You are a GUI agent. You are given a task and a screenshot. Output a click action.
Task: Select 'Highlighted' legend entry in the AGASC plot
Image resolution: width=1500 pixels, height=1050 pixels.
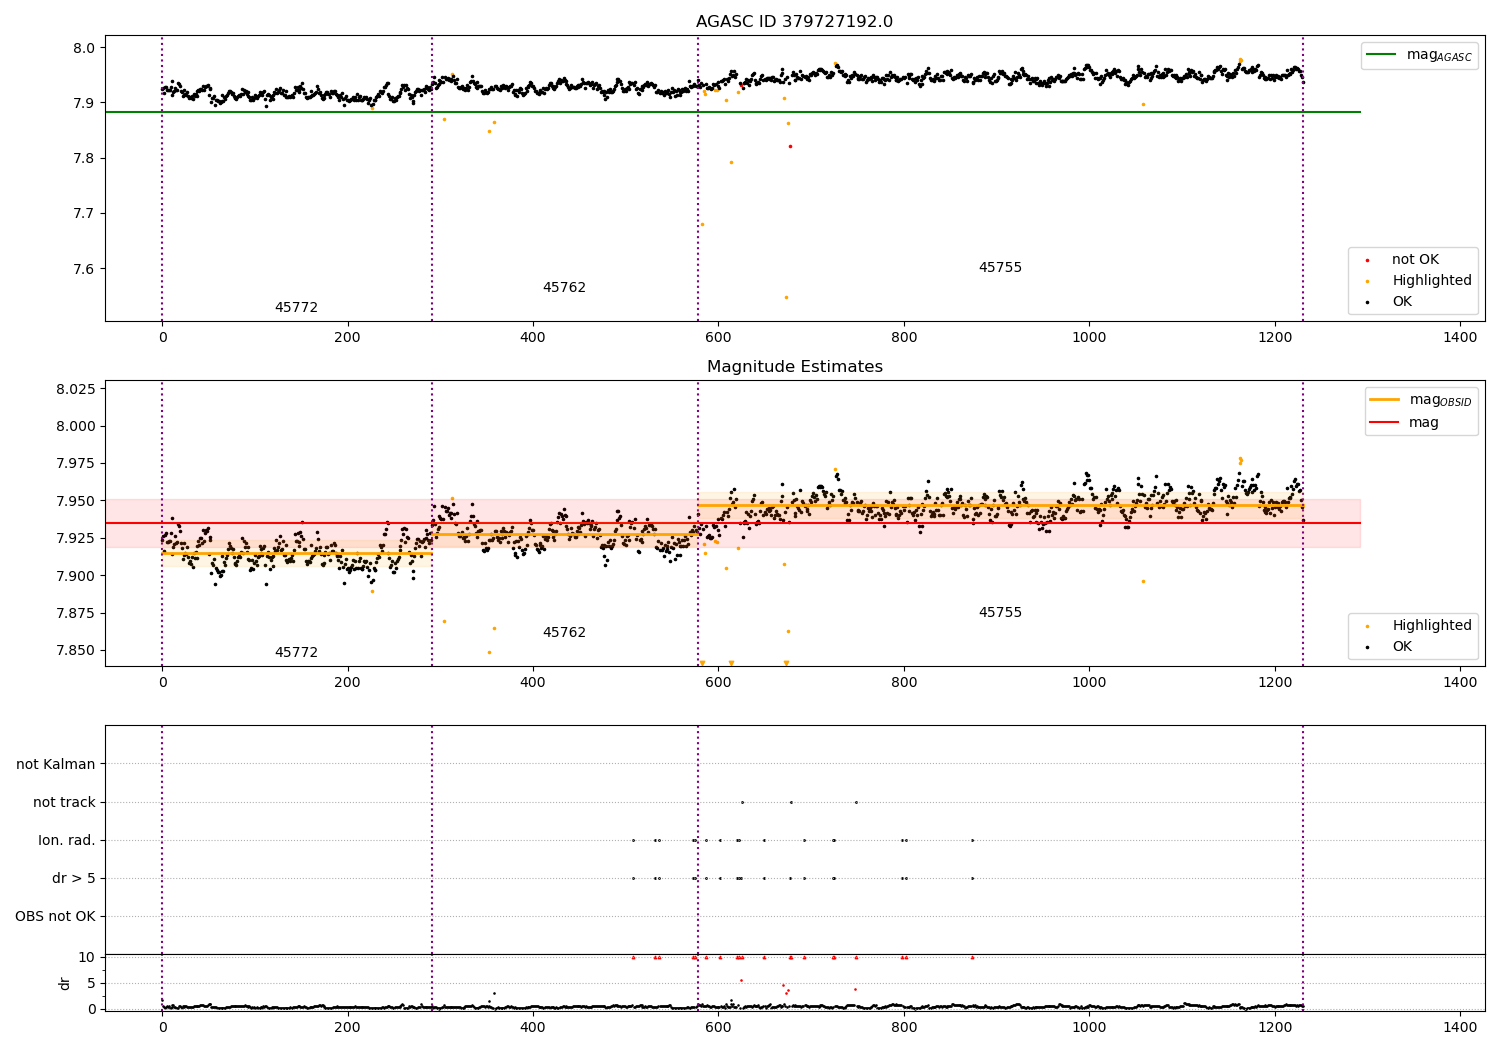tap(1420, 281)
